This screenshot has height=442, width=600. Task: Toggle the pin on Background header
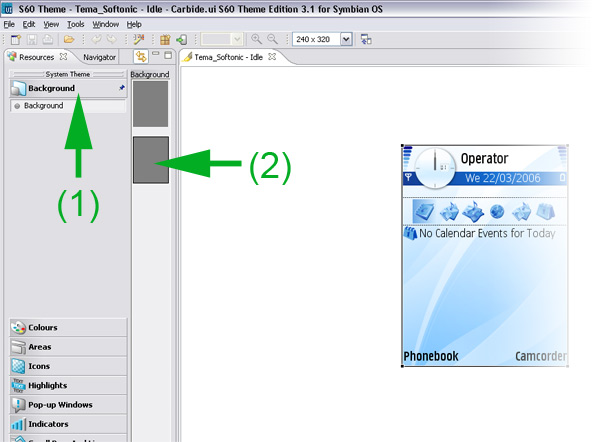(x=122, y=88)
